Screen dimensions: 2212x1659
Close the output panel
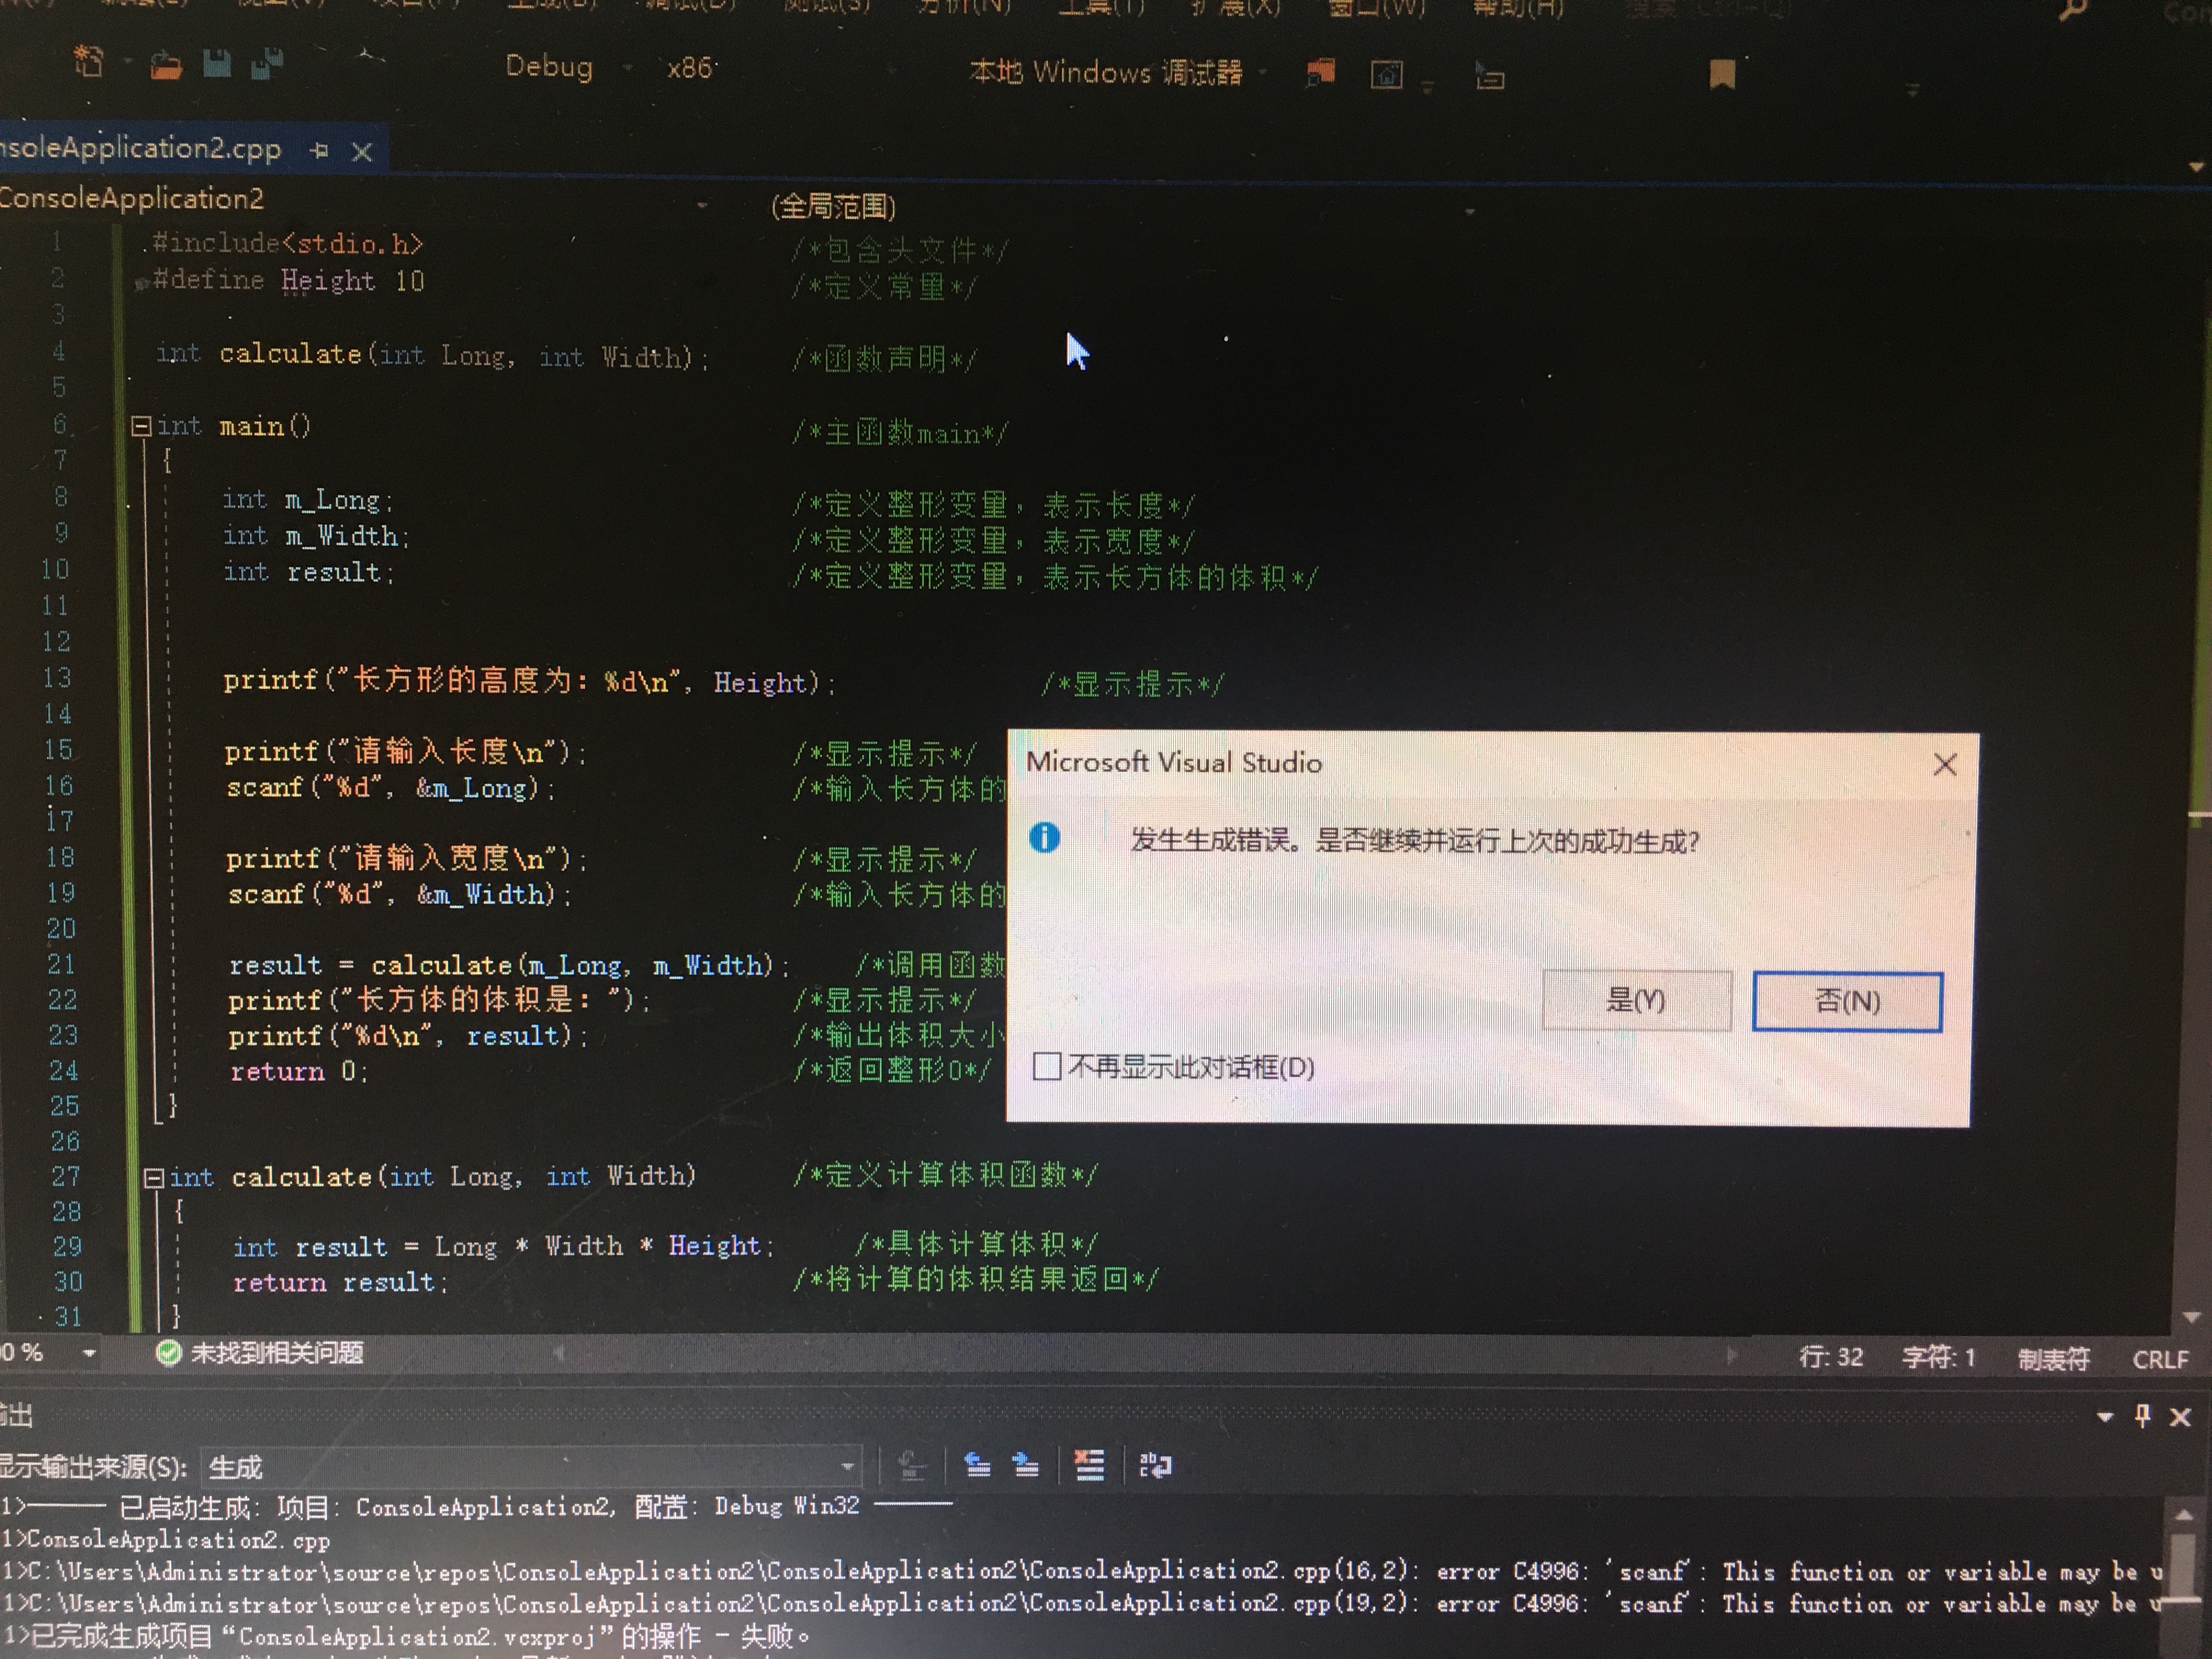2181,1417
